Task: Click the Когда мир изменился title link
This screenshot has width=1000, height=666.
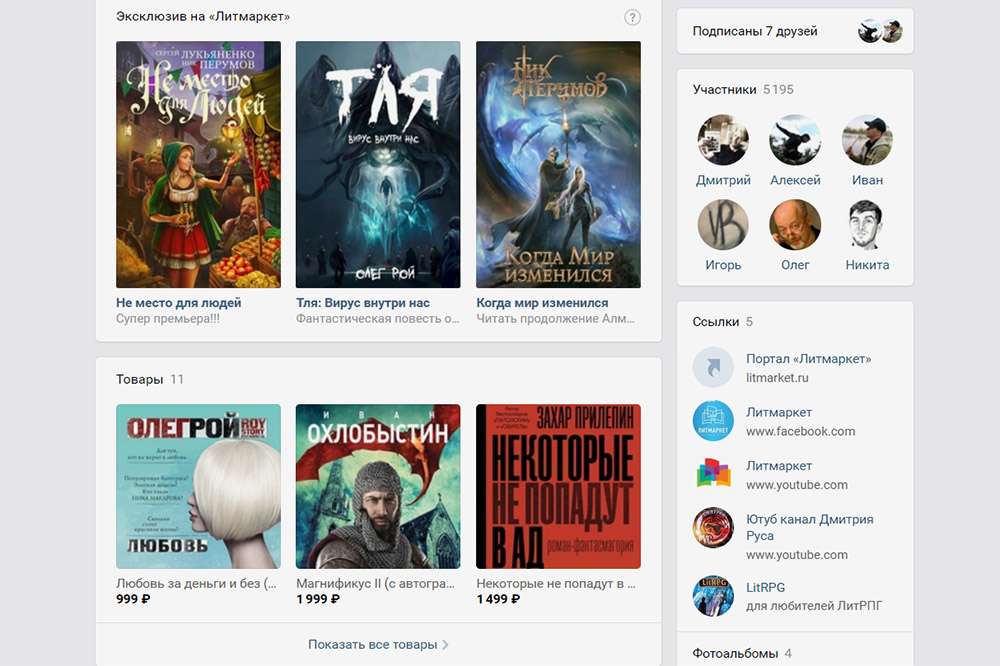Action: coord(542,303)
